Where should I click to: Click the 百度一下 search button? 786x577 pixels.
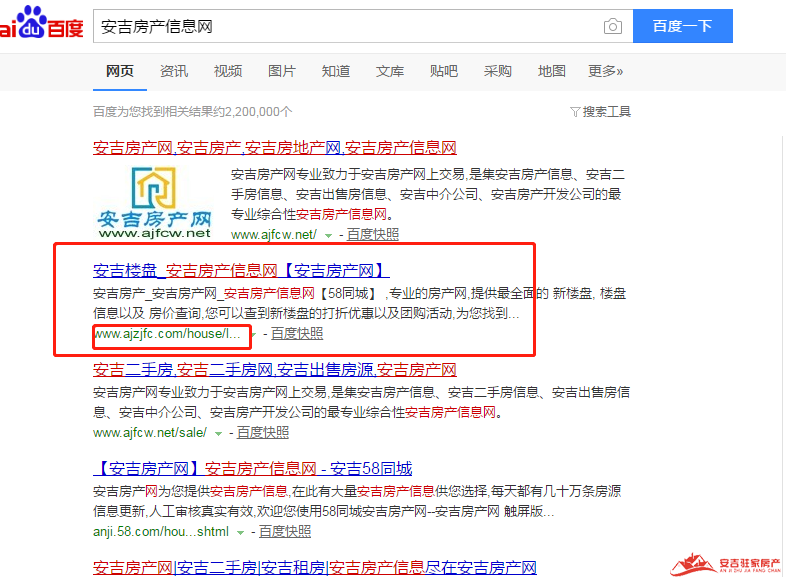tap(683, 26)
